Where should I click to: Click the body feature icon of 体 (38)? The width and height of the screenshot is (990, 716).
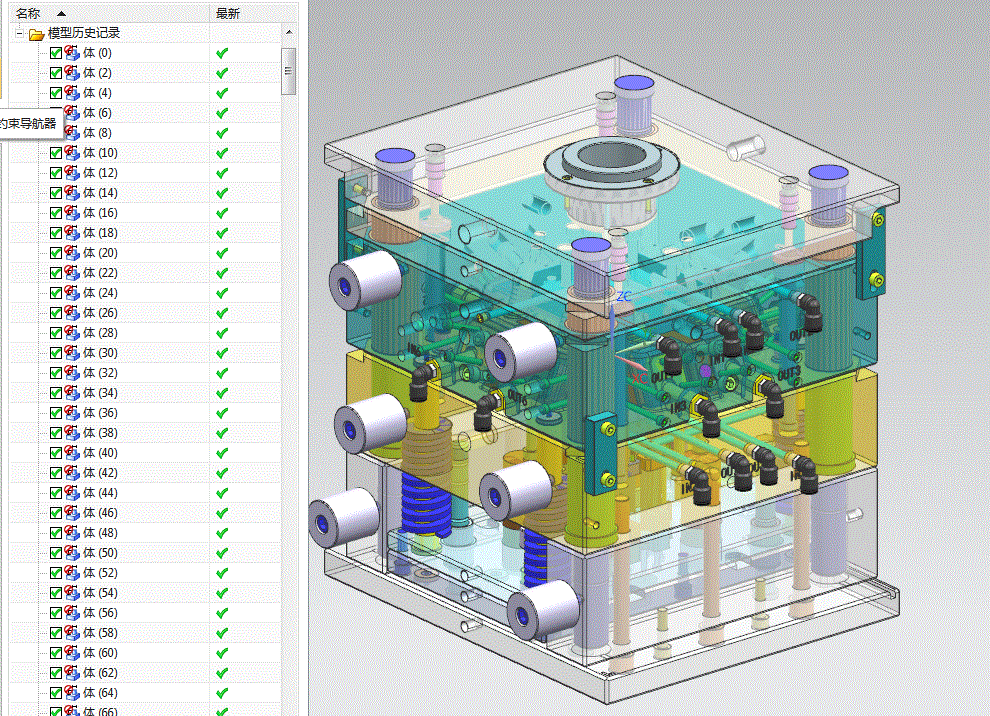(72, 433)
